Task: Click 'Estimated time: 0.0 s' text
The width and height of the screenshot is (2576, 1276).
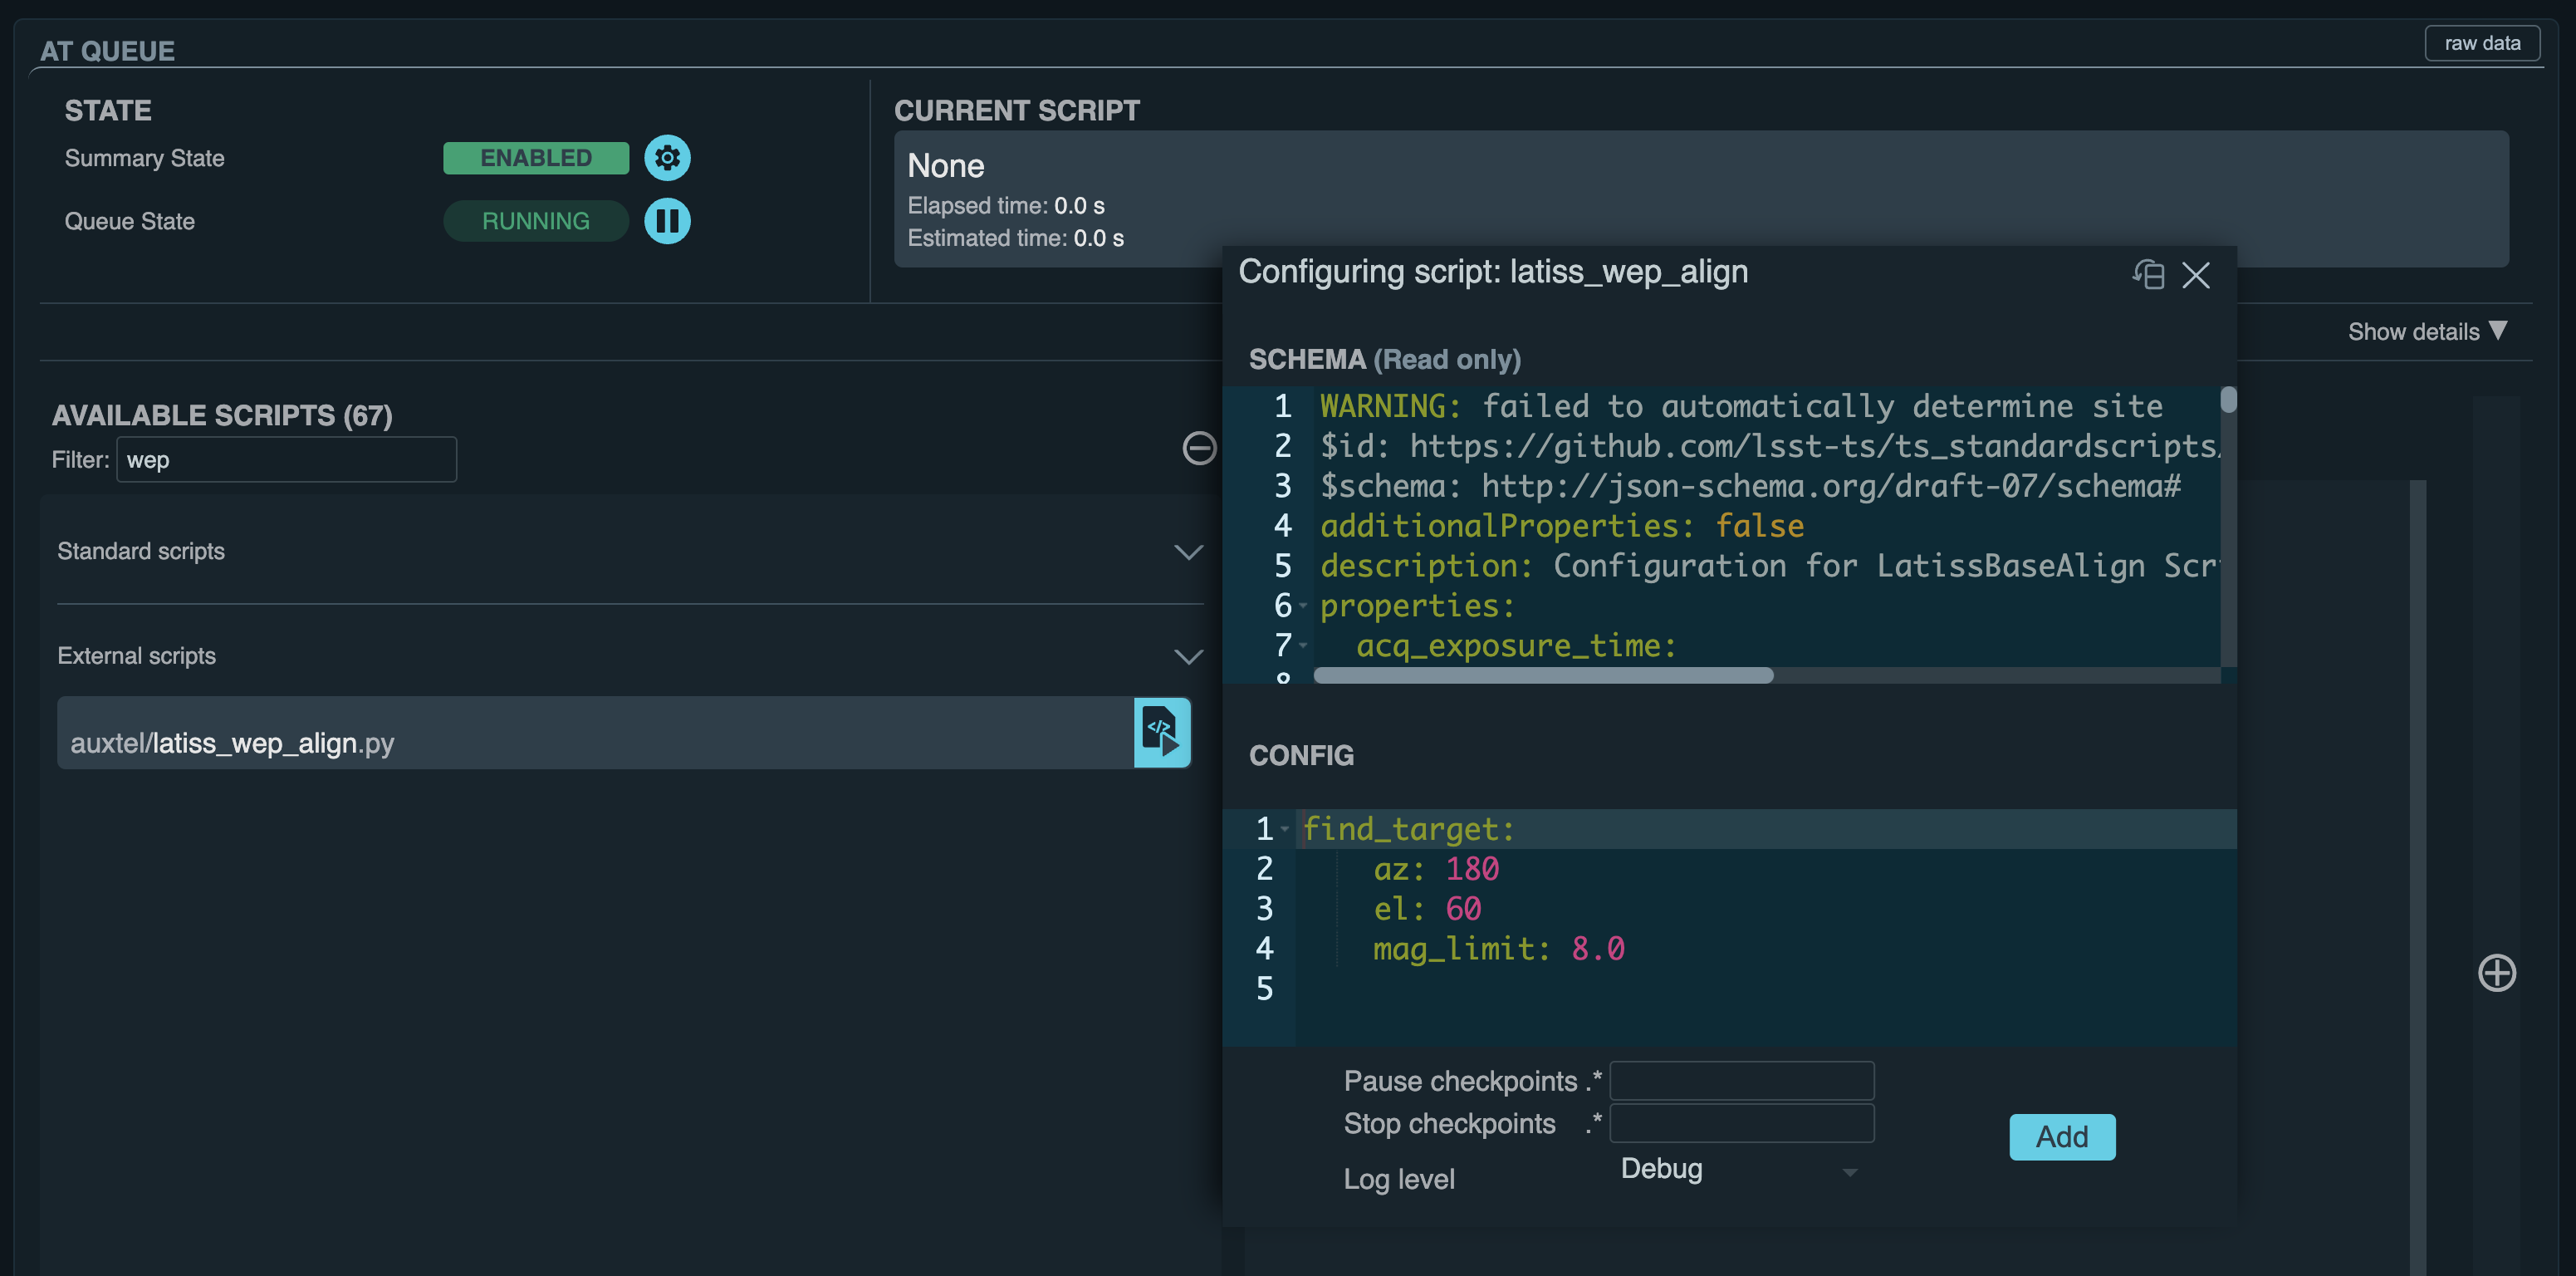Action: [x=1015, y=238]
